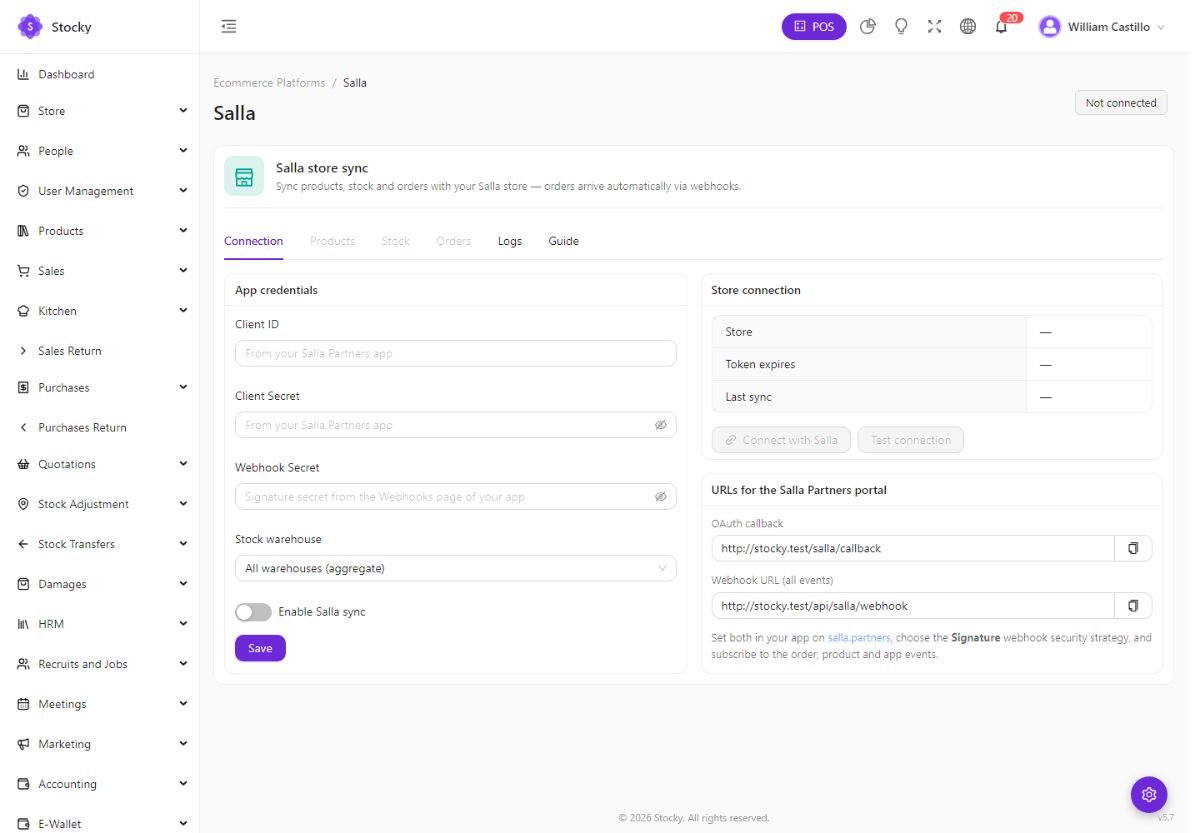Expand the User Management chevron
Viewport: 1200px width, 833px height.
[x=183, y=191]
